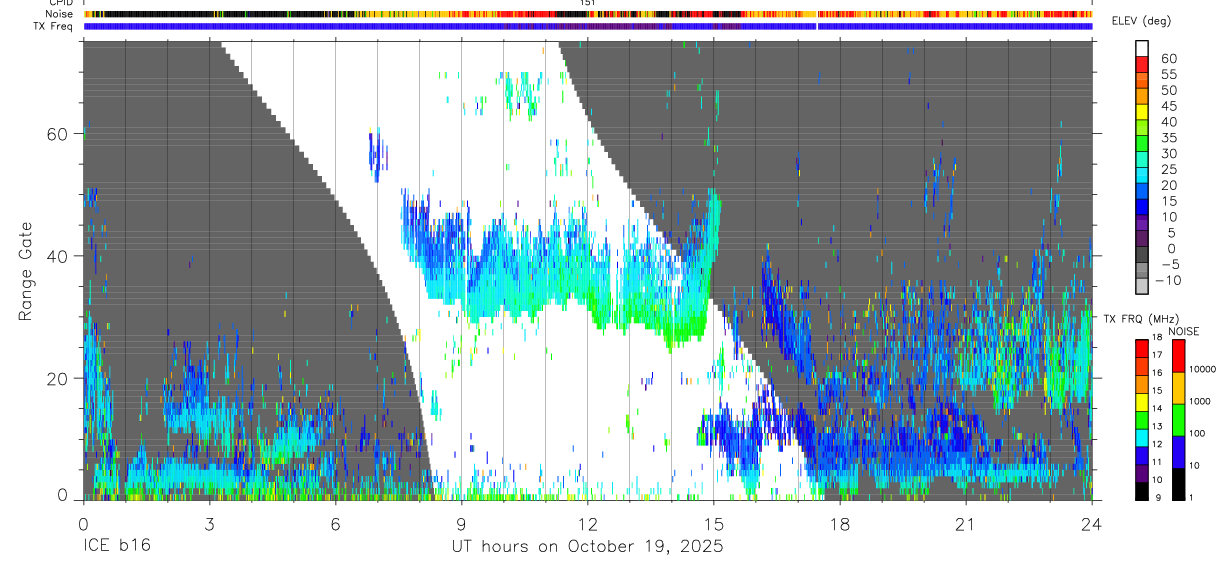Click 'UT hours on October 19, 2025' axis title
Viewport: 1228px width, 567px height.
tap(587, 547)
